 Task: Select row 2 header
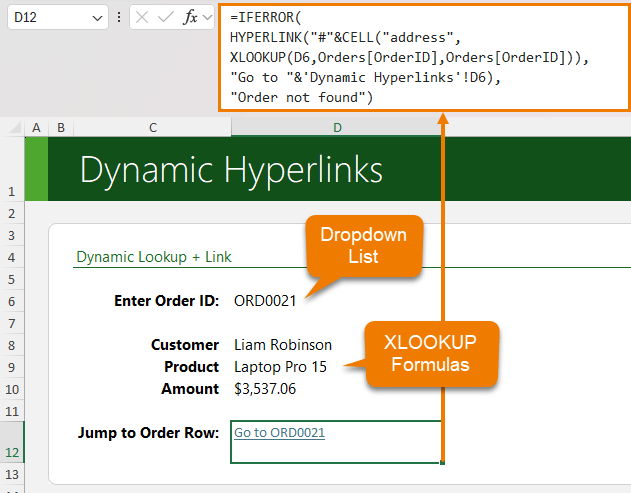click(x=12, y=213)
